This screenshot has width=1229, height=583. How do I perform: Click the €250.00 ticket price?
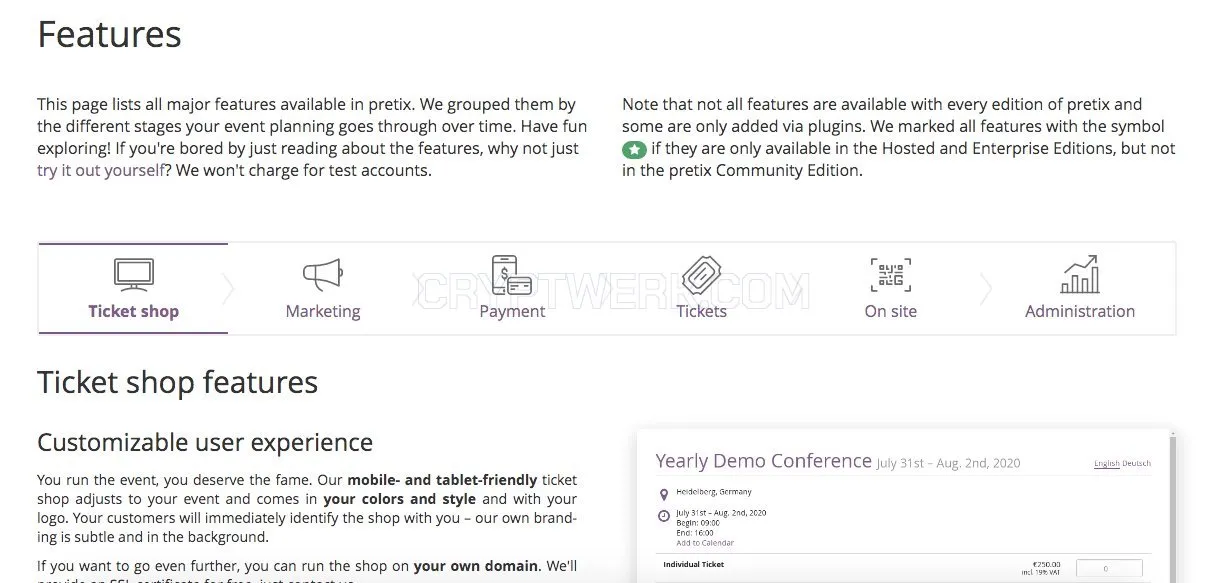coord(1047,564)
